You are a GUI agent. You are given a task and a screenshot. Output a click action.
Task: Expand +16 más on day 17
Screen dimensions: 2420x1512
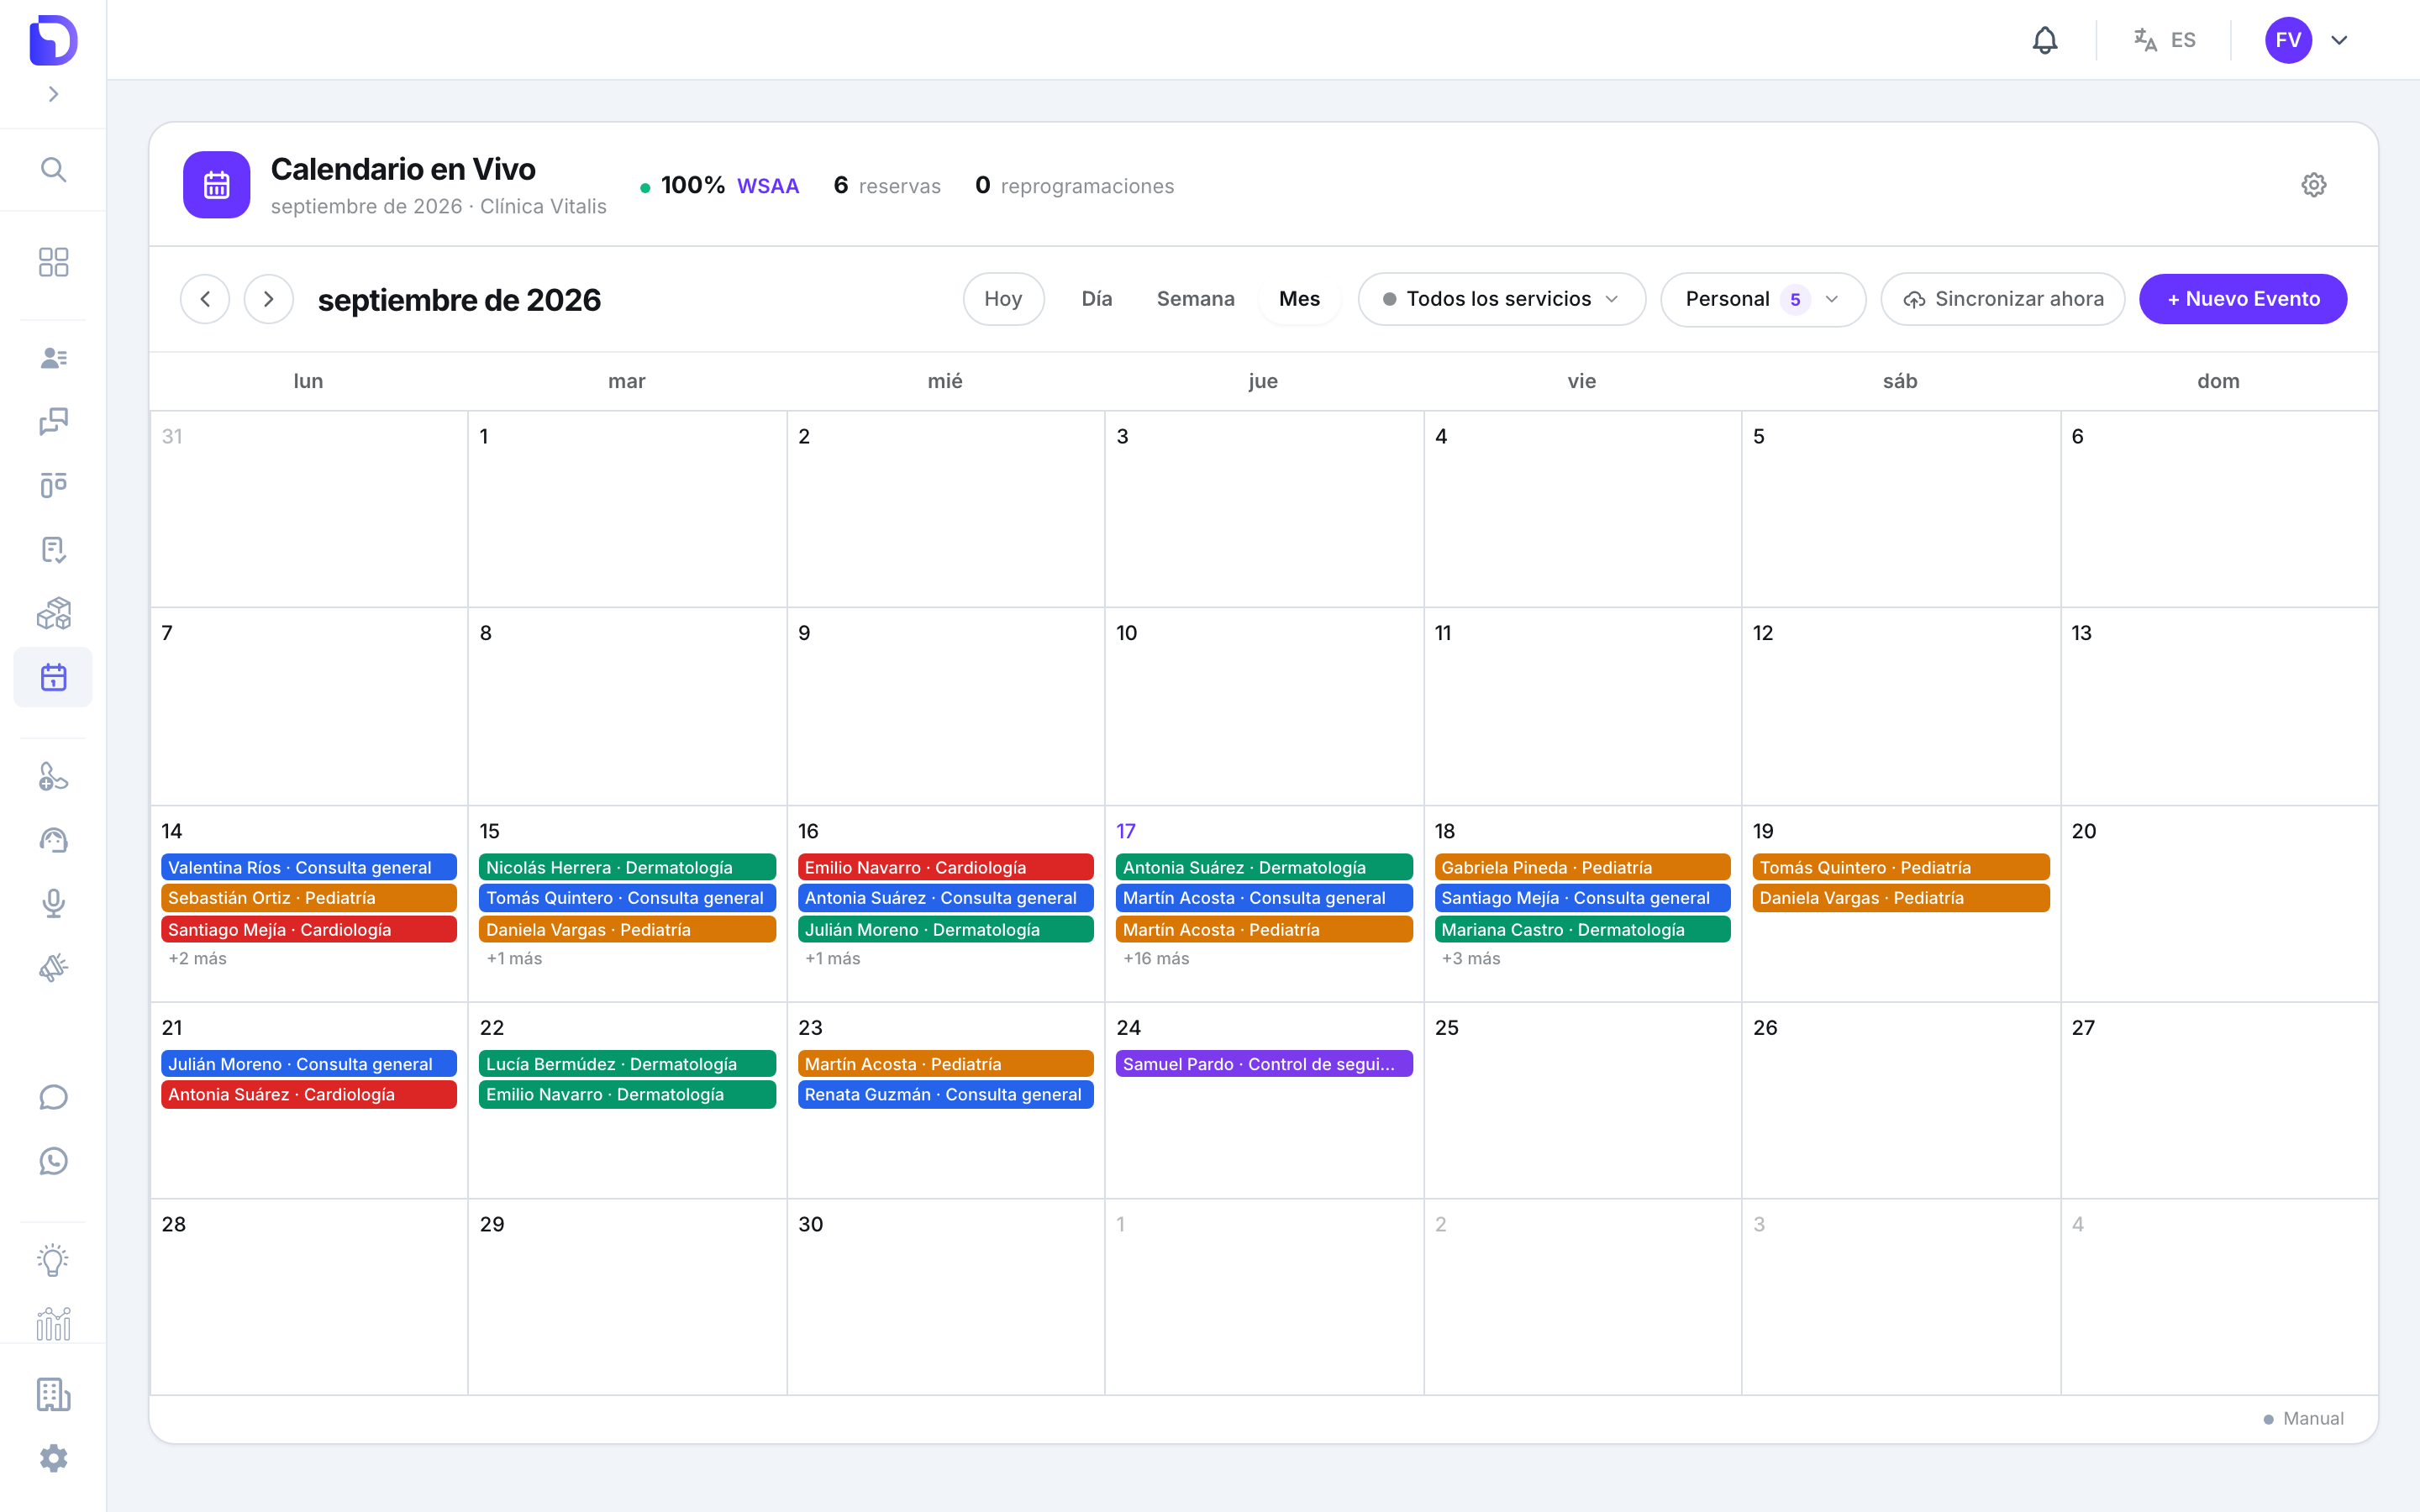click(x=1155, y=958)
